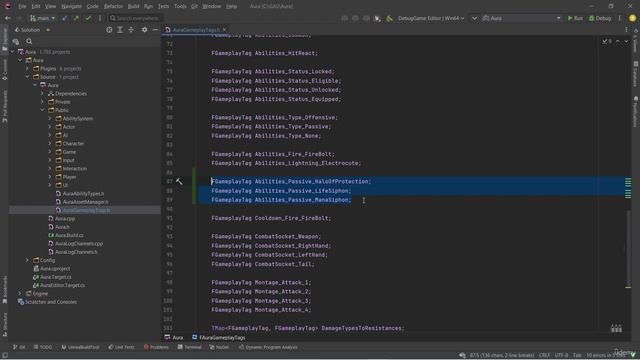Open the toolbar more-actions dots beside Debug

pos(620,18)
